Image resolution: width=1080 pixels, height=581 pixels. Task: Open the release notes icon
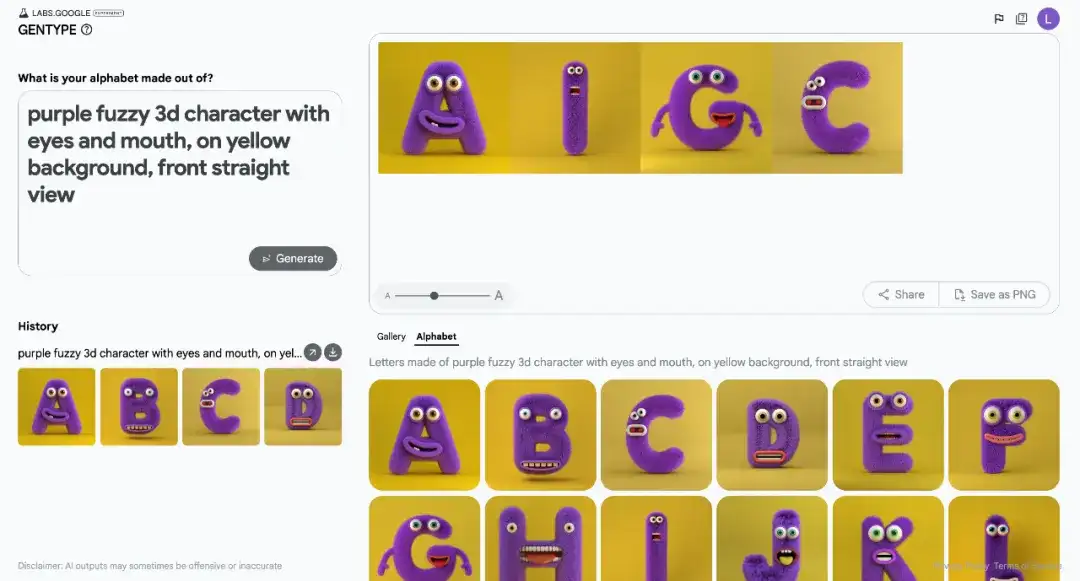click(x=1021, y=19)
